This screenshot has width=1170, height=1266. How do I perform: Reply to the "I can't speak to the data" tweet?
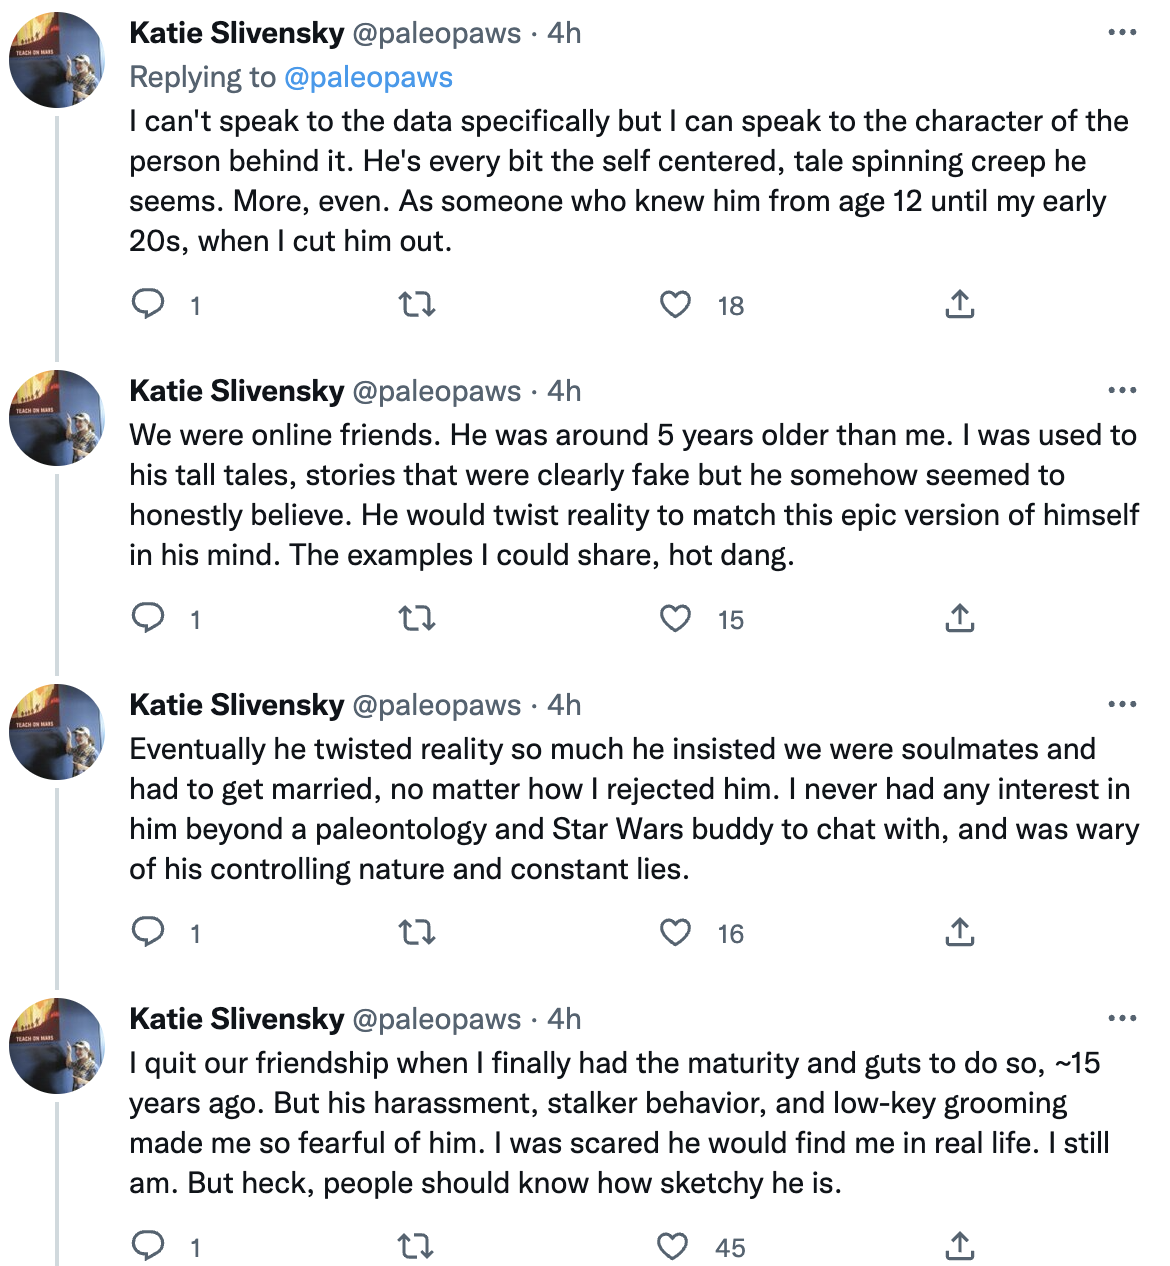pos(149,304)
